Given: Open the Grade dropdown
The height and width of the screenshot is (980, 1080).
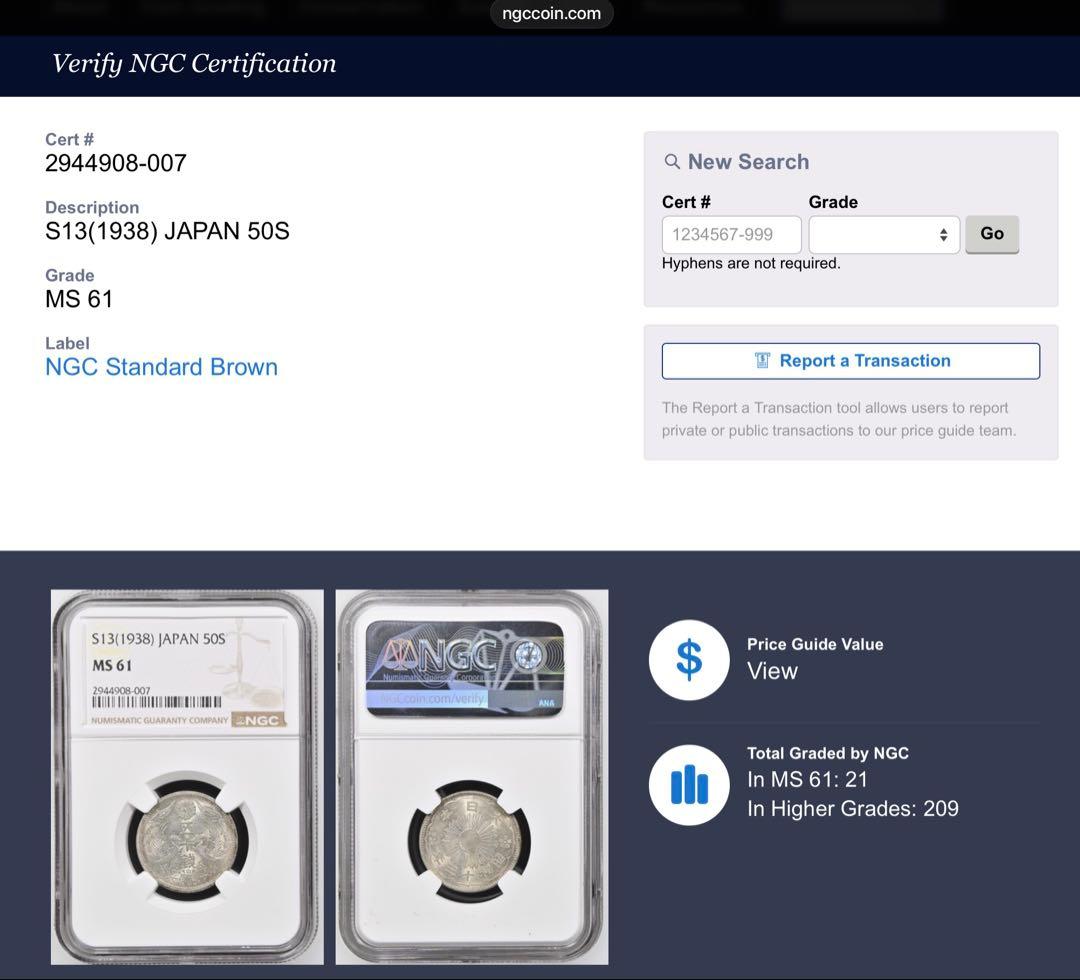Looking at the screenshot, I should click(x=884, y=235).
